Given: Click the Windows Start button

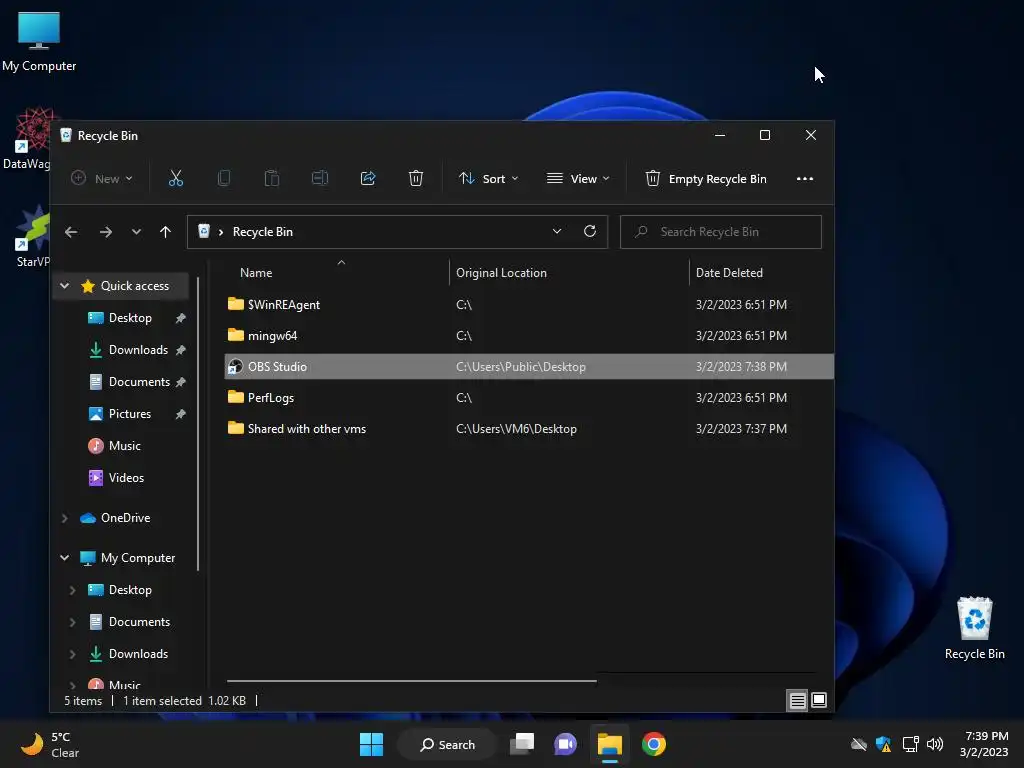Looking at the screenshot, I should tap(372, 744).
